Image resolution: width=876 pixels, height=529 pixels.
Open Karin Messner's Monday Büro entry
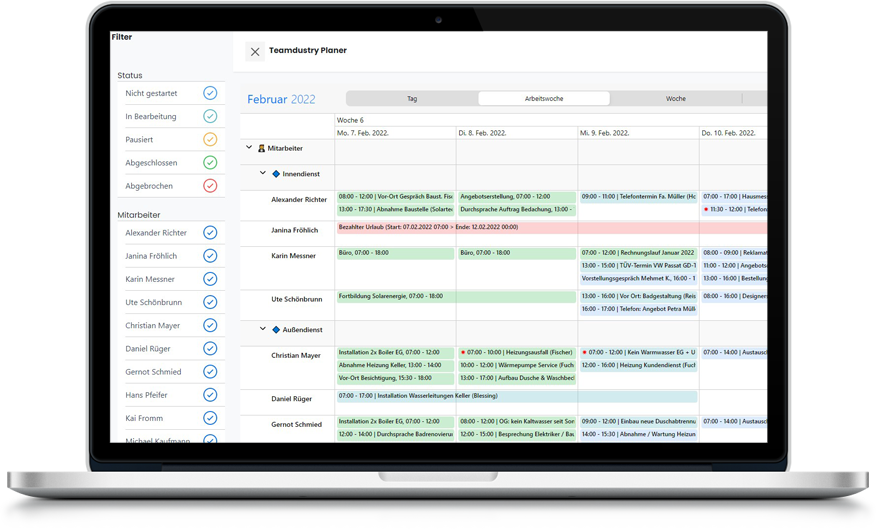pos(396,253)
